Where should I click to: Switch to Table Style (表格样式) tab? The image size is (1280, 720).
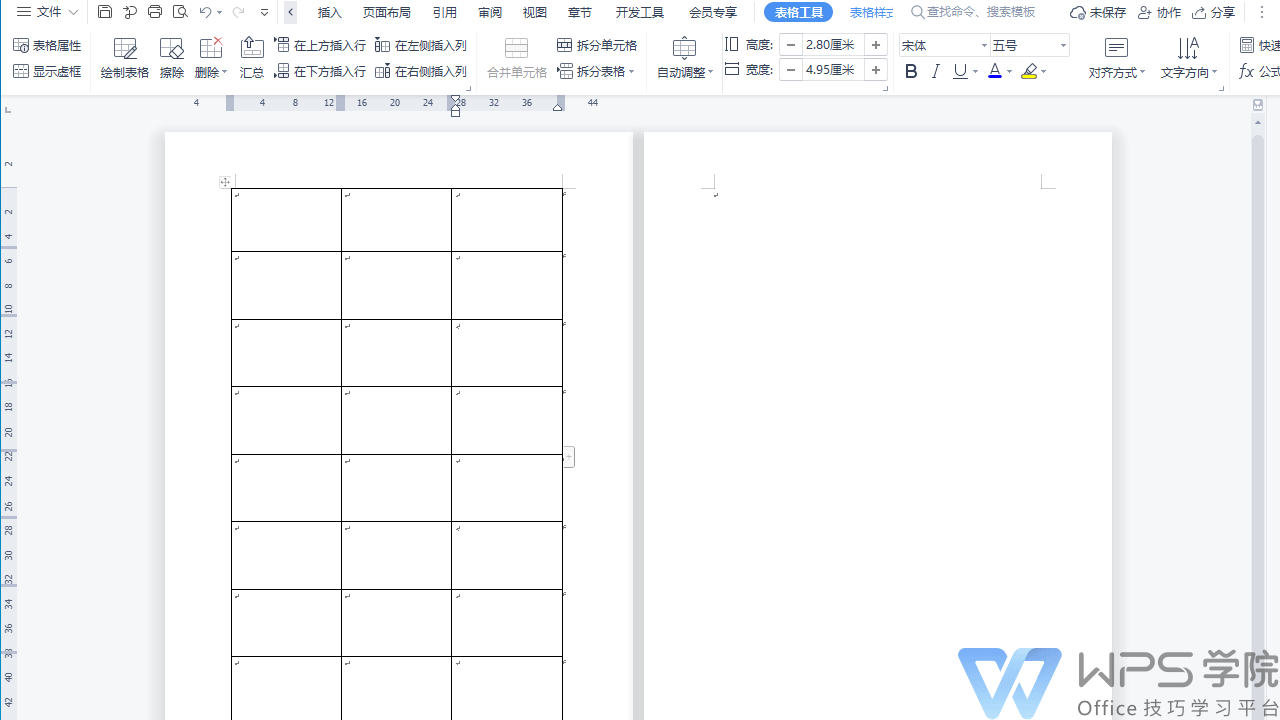point(871,13)
